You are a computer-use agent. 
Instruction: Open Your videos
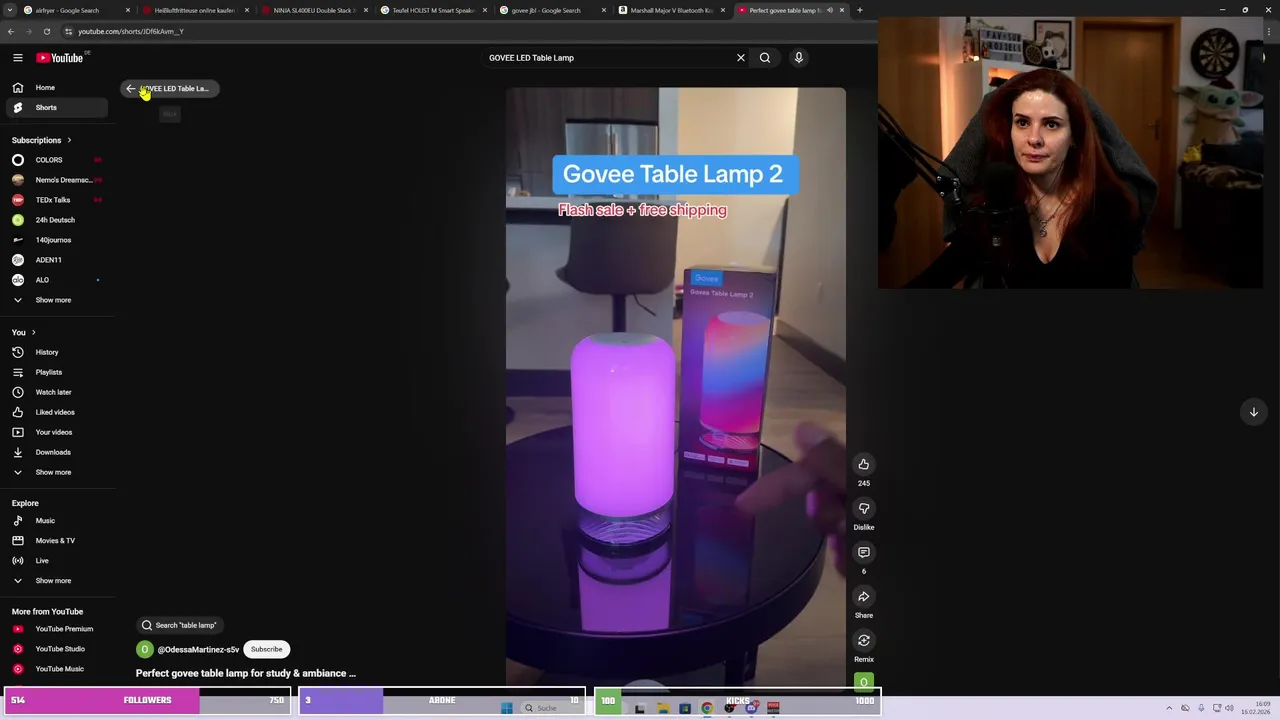click(x=56, y=432)
